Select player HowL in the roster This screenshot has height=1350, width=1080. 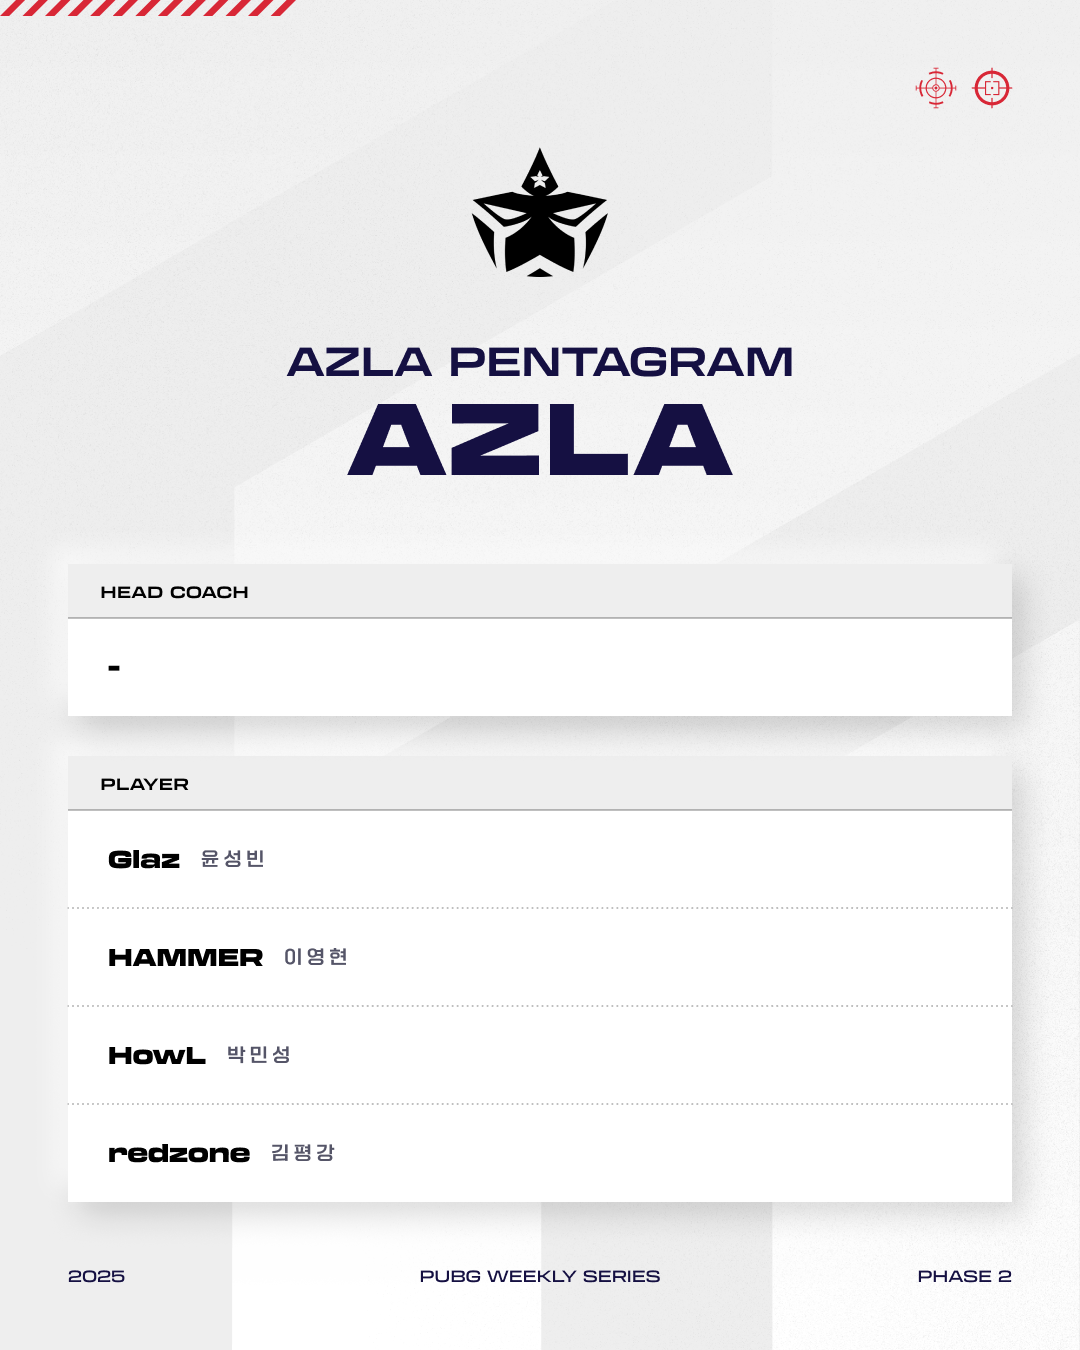pyautogui.click(x=157, y=1055)
